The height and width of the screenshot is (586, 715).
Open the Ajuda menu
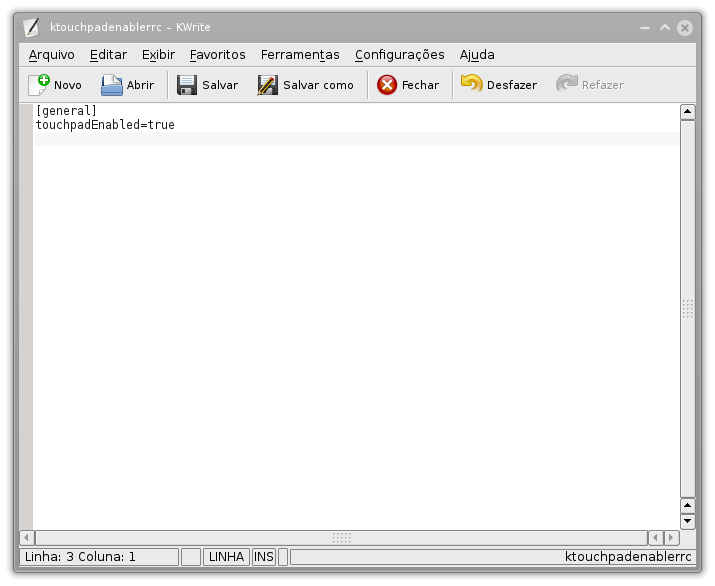[477, 55]
